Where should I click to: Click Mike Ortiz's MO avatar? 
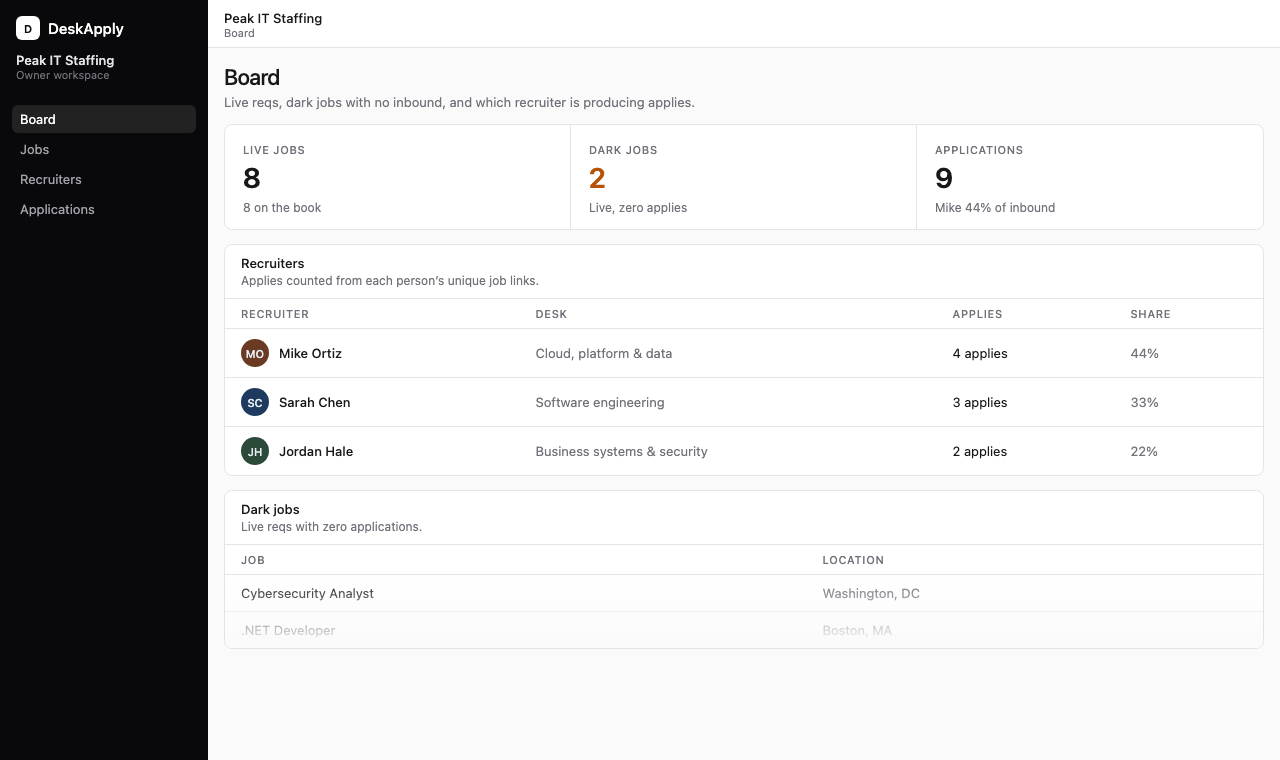255,353
